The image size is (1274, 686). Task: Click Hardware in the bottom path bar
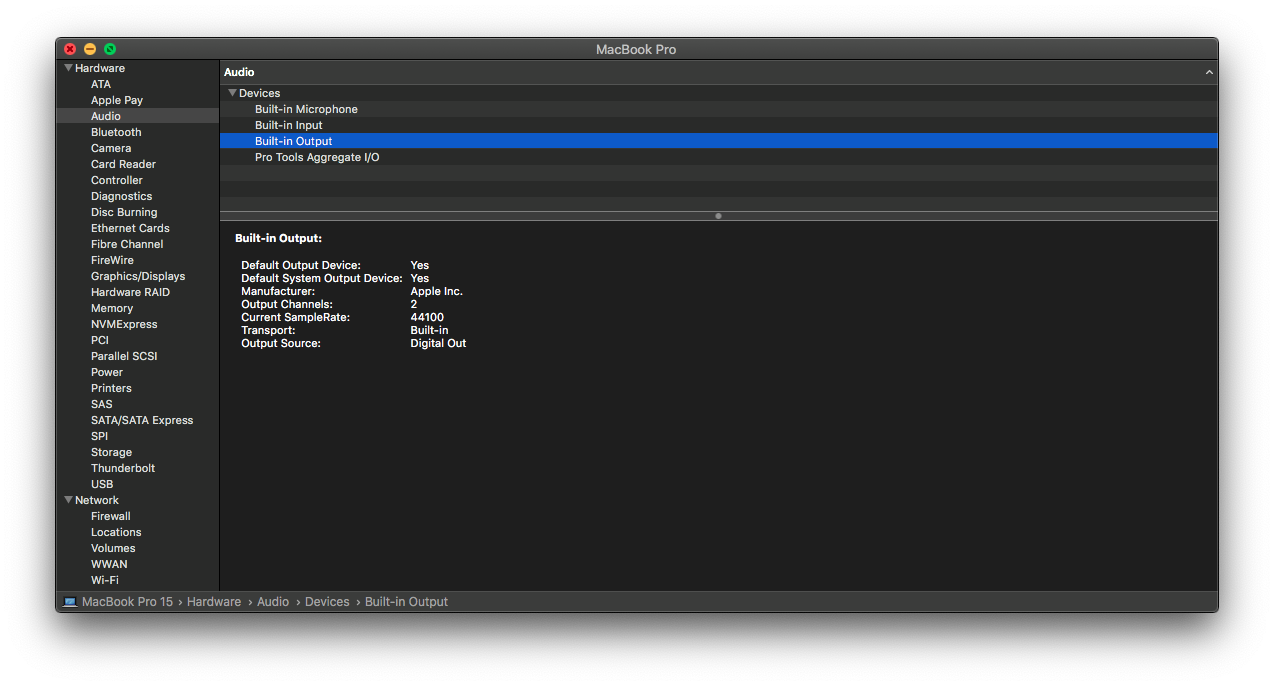(x=214, y=602)
